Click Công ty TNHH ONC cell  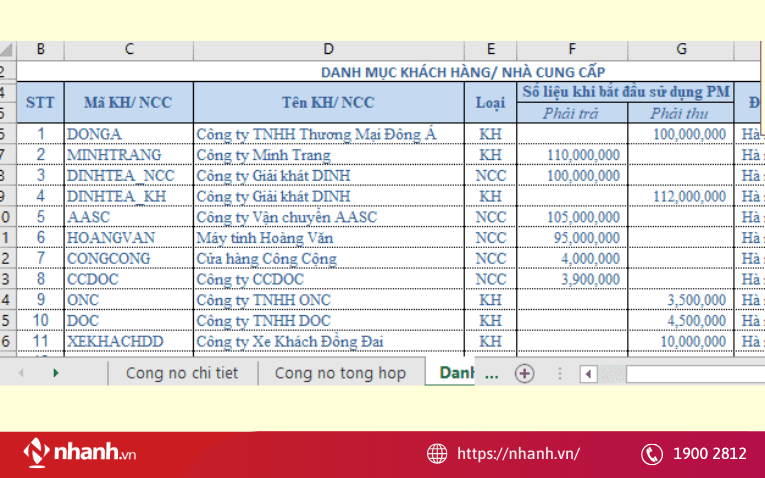(328, 300)
